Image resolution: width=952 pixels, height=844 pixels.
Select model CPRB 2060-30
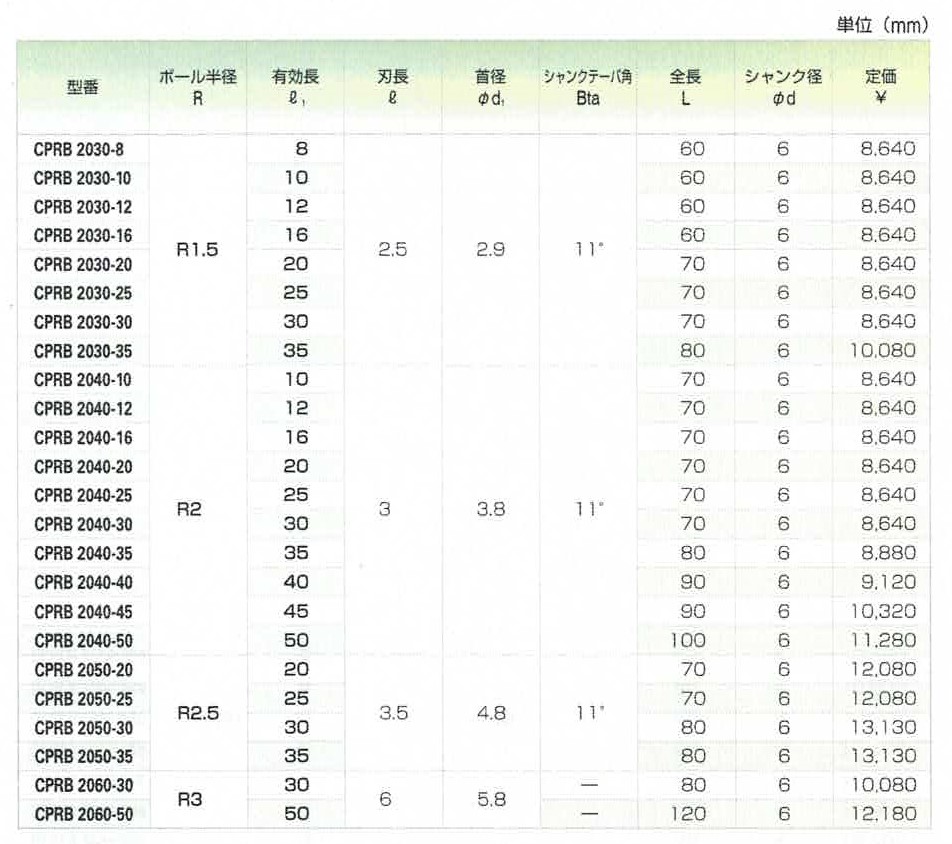point(83,786)
